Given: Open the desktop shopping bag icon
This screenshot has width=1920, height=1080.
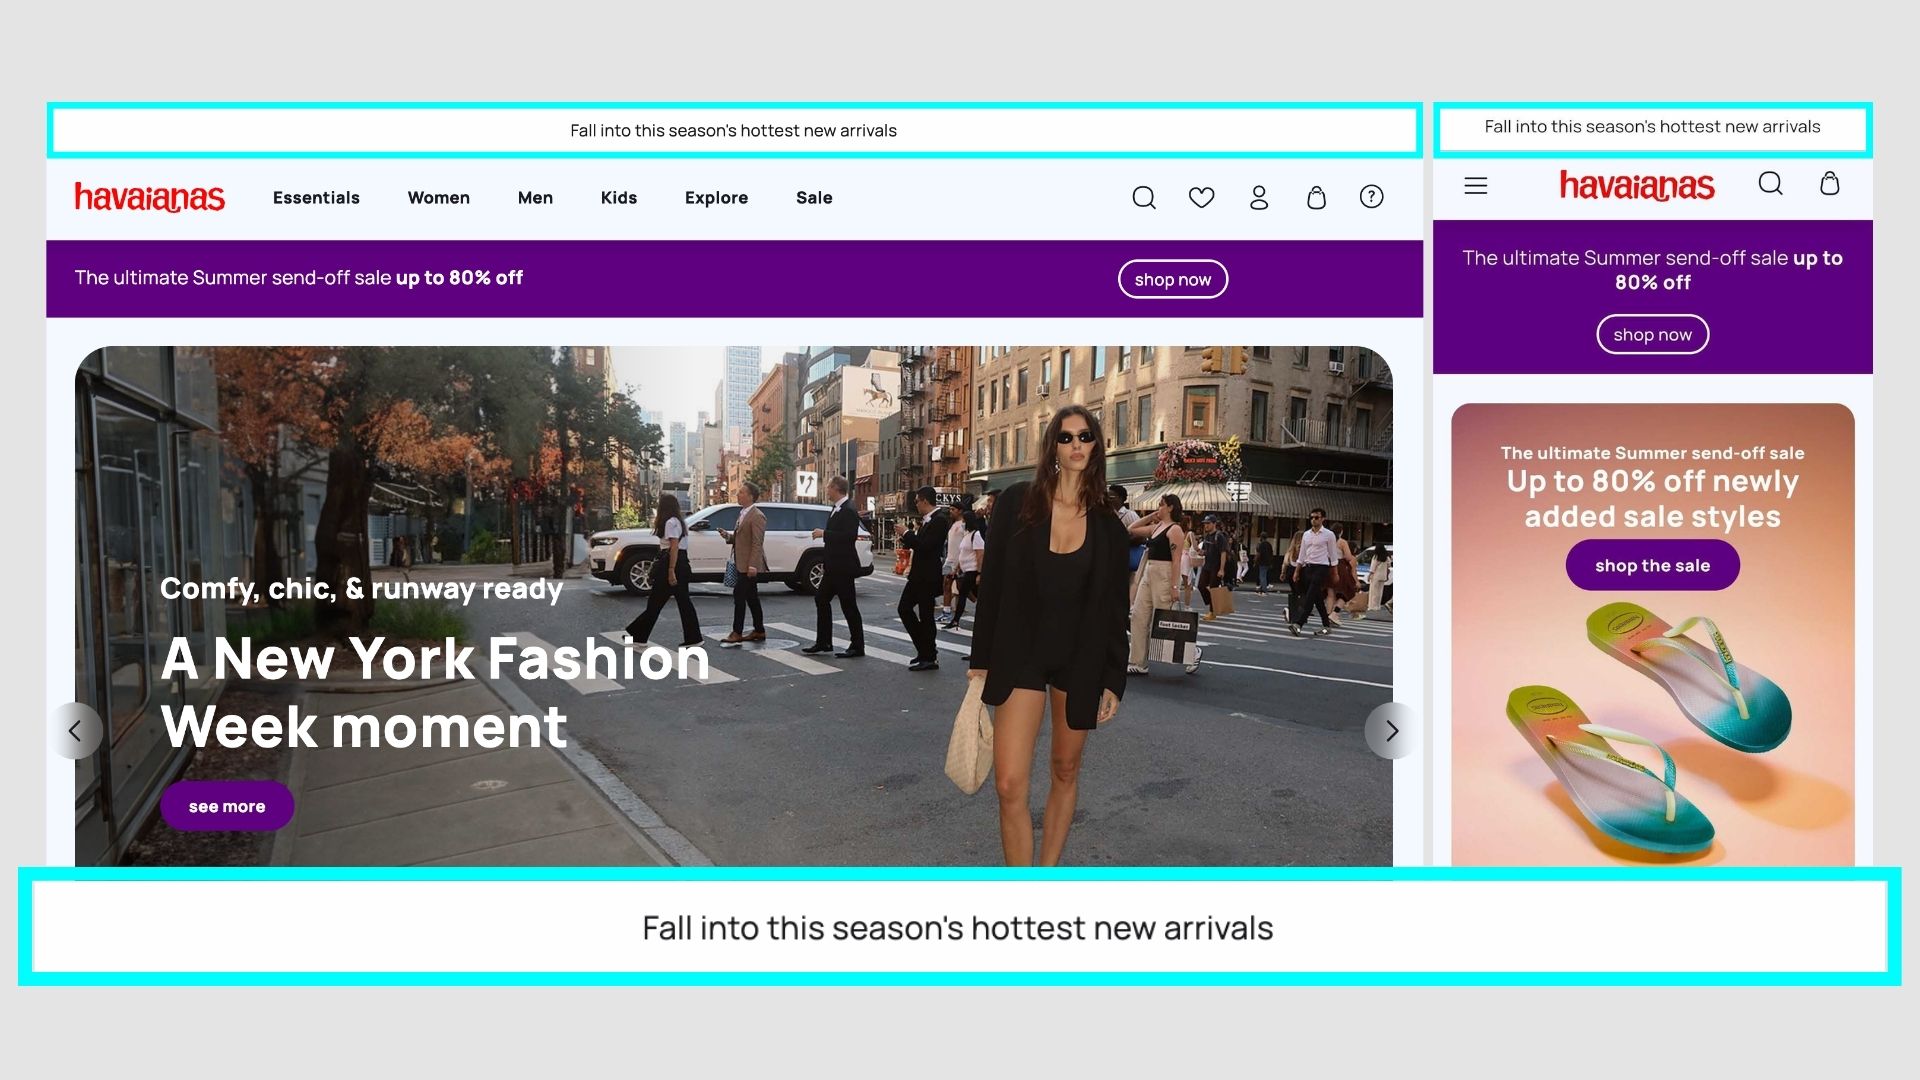Looking at the screenshot, I should point(1316,198).
